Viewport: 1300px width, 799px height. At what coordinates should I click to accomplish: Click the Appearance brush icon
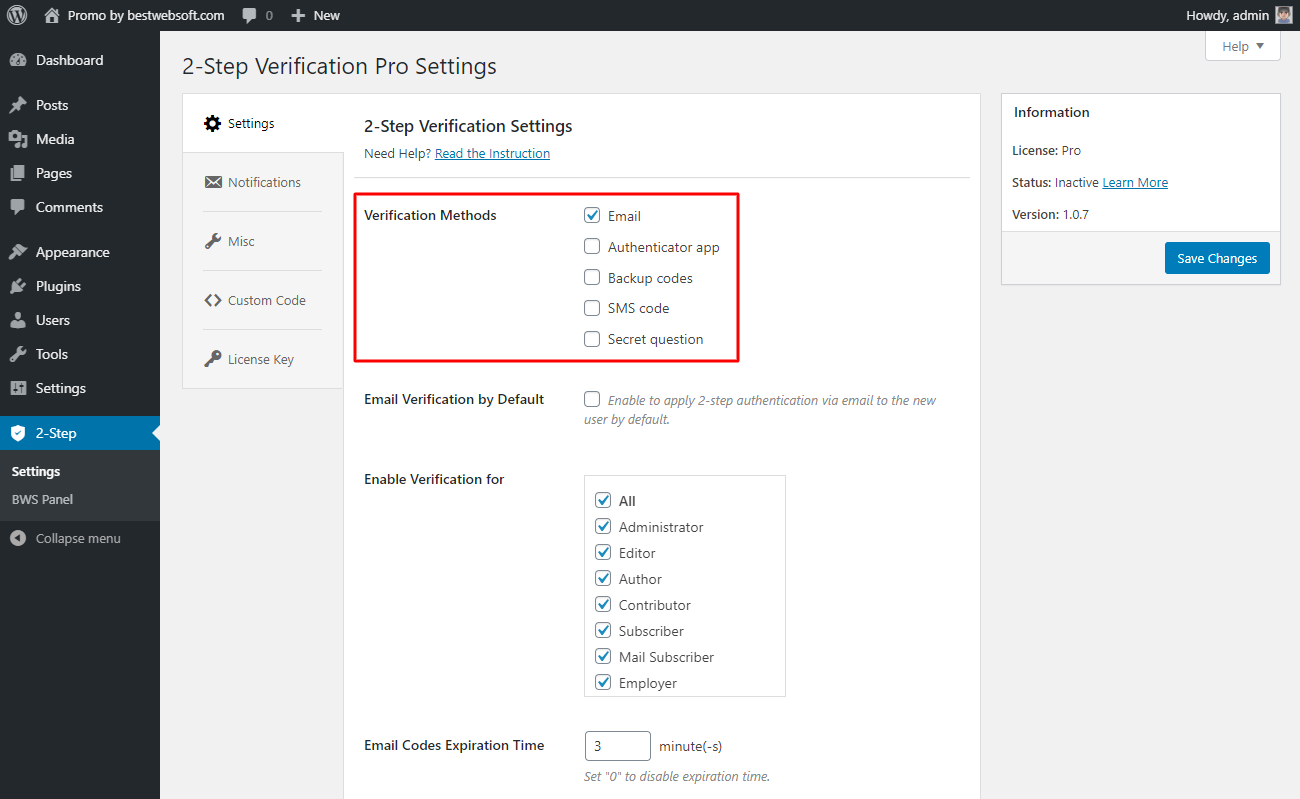coord(18,252)
